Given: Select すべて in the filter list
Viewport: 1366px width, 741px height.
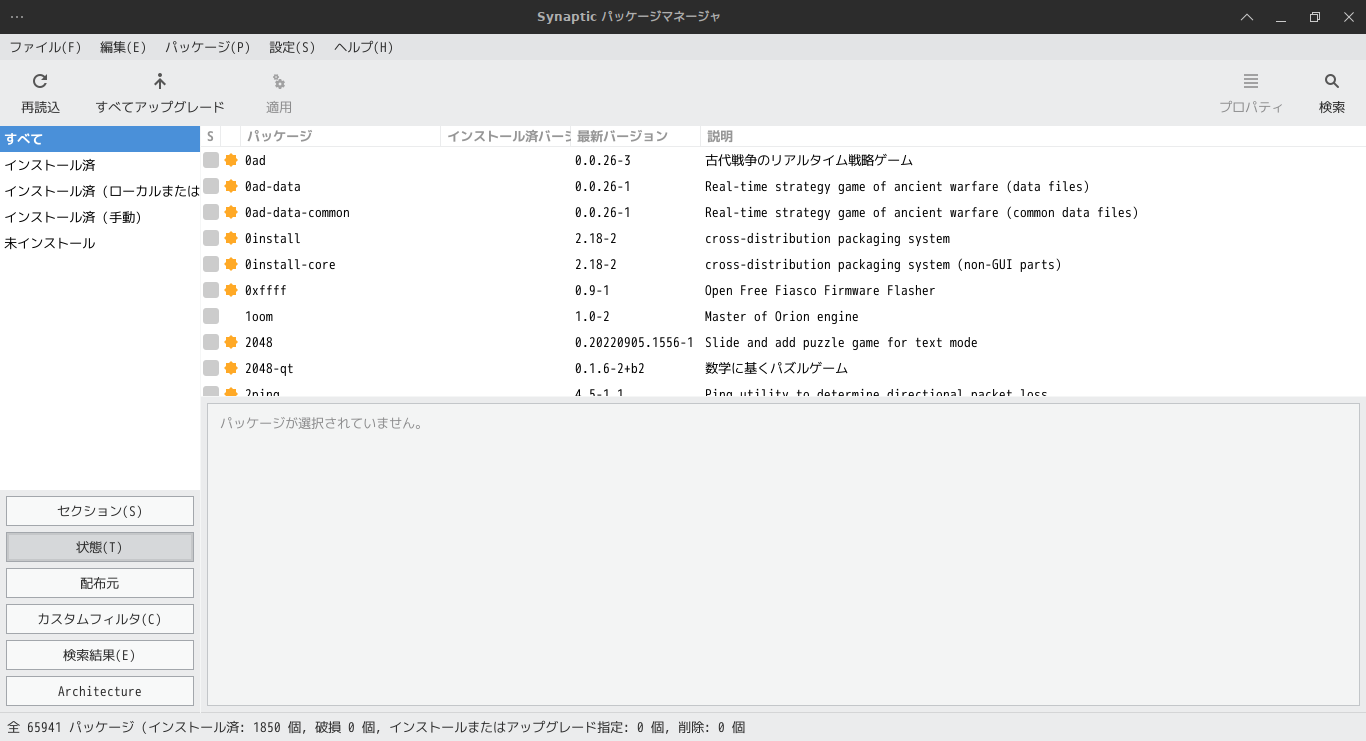Looking at the screenshot, I should [100, 139].
